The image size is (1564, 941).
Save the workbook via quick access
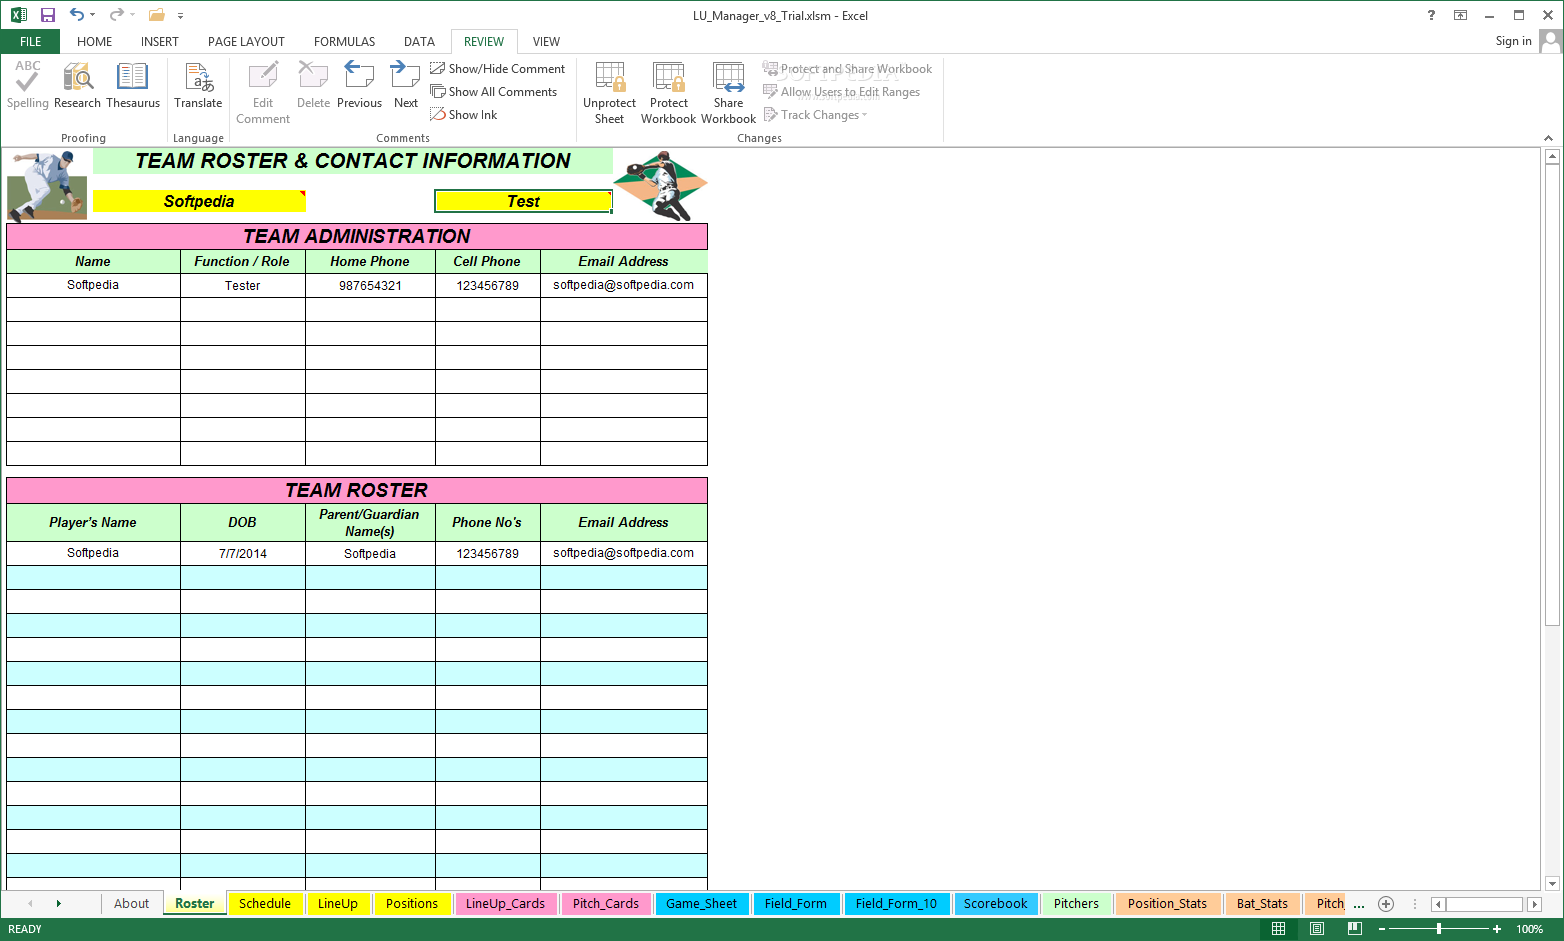point(48,15)
